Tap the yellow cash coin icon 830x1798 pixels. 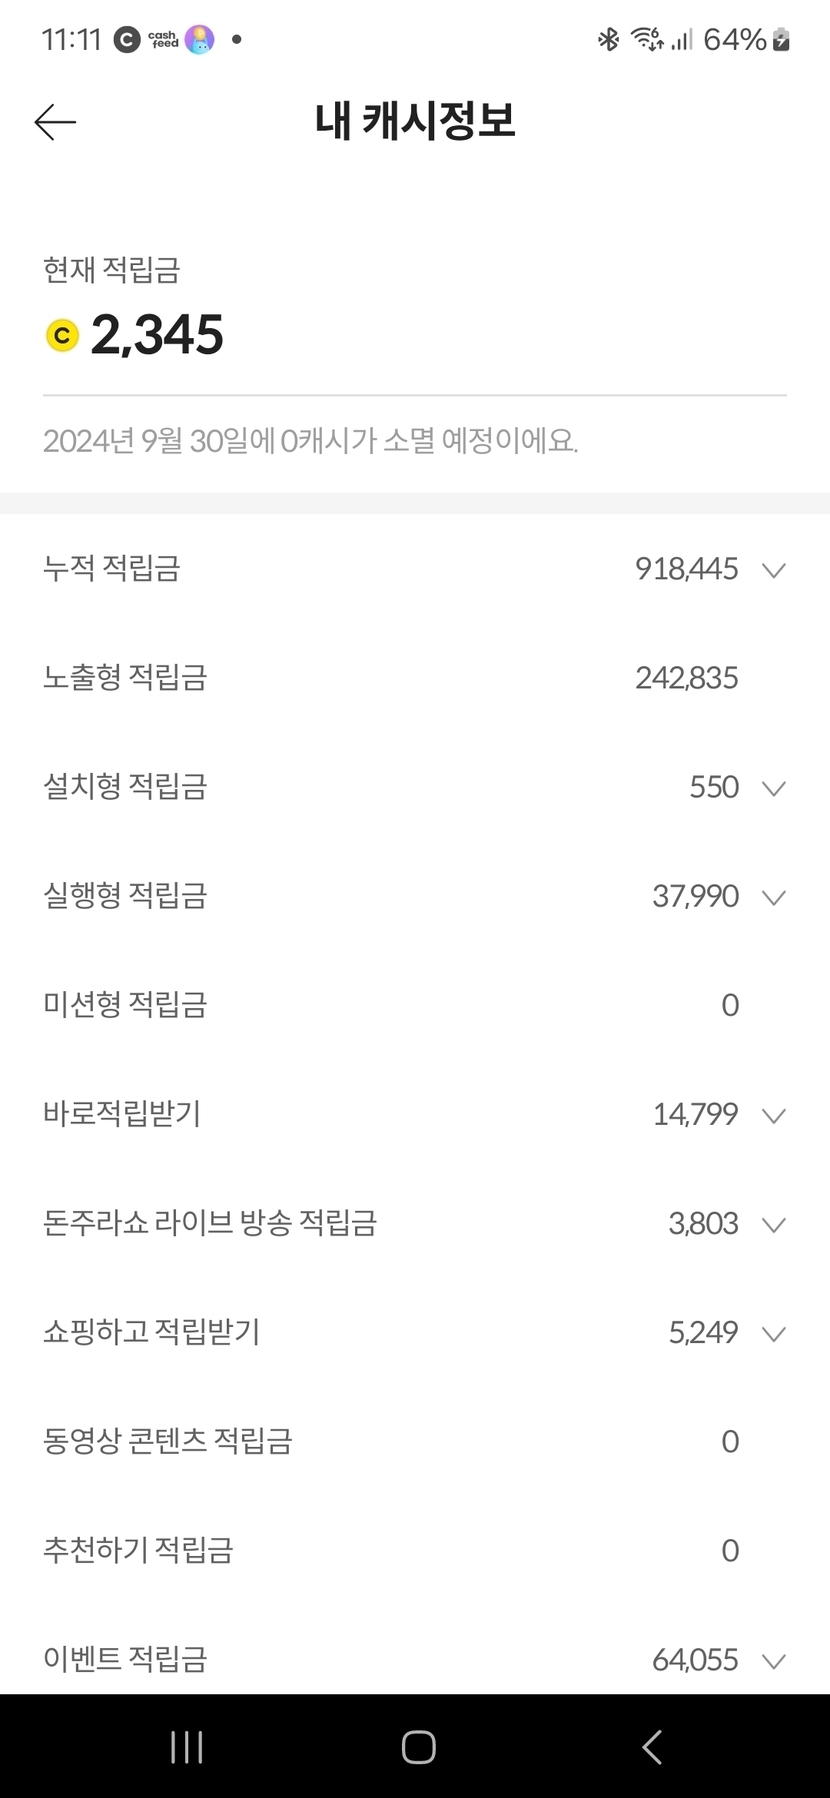coord(62,335)
